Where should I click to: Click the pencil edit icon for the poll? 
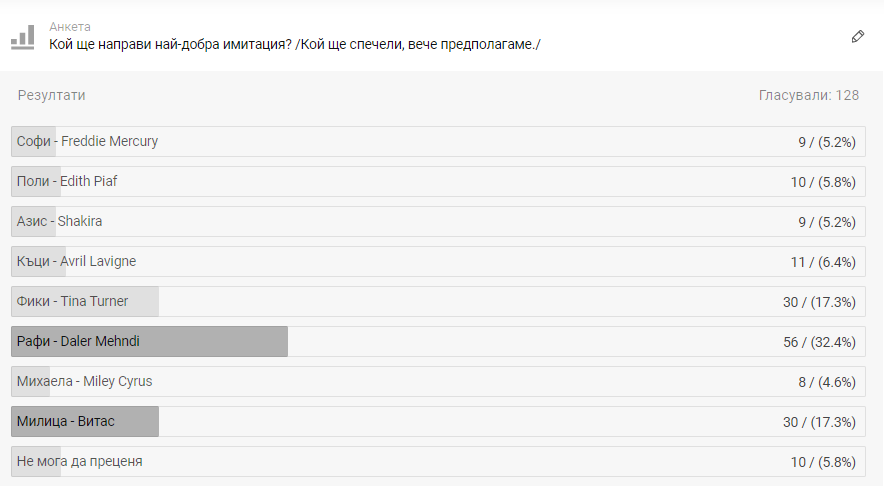coord(857,36)
